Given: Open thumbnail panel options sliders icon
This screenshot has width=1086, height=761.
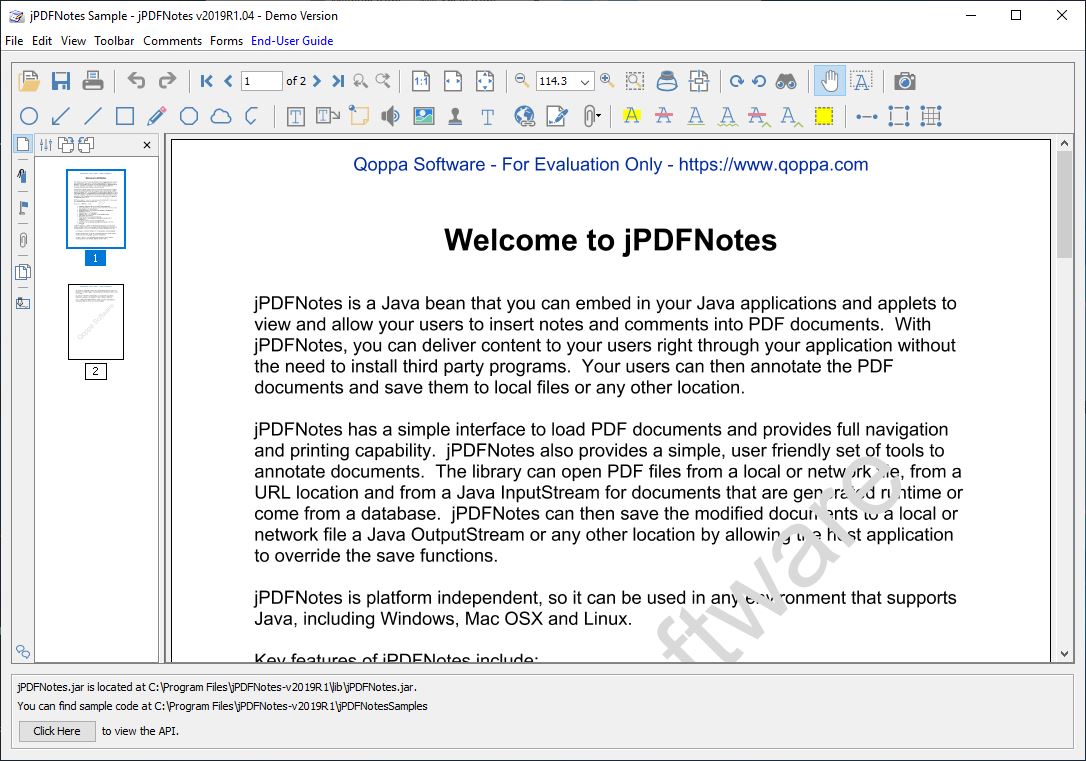Looking at the screenshot, I should (46, 145).
